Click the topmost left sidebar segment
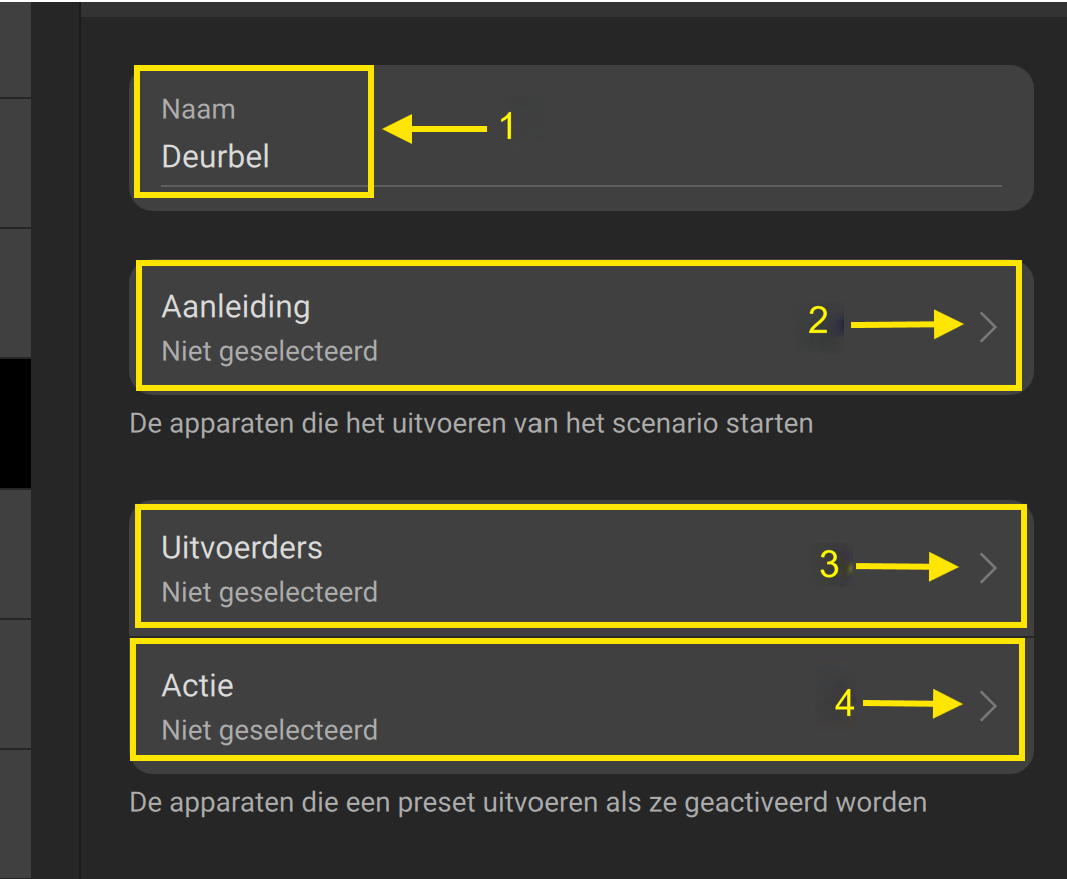1067x879 pixels. (15, 48)
